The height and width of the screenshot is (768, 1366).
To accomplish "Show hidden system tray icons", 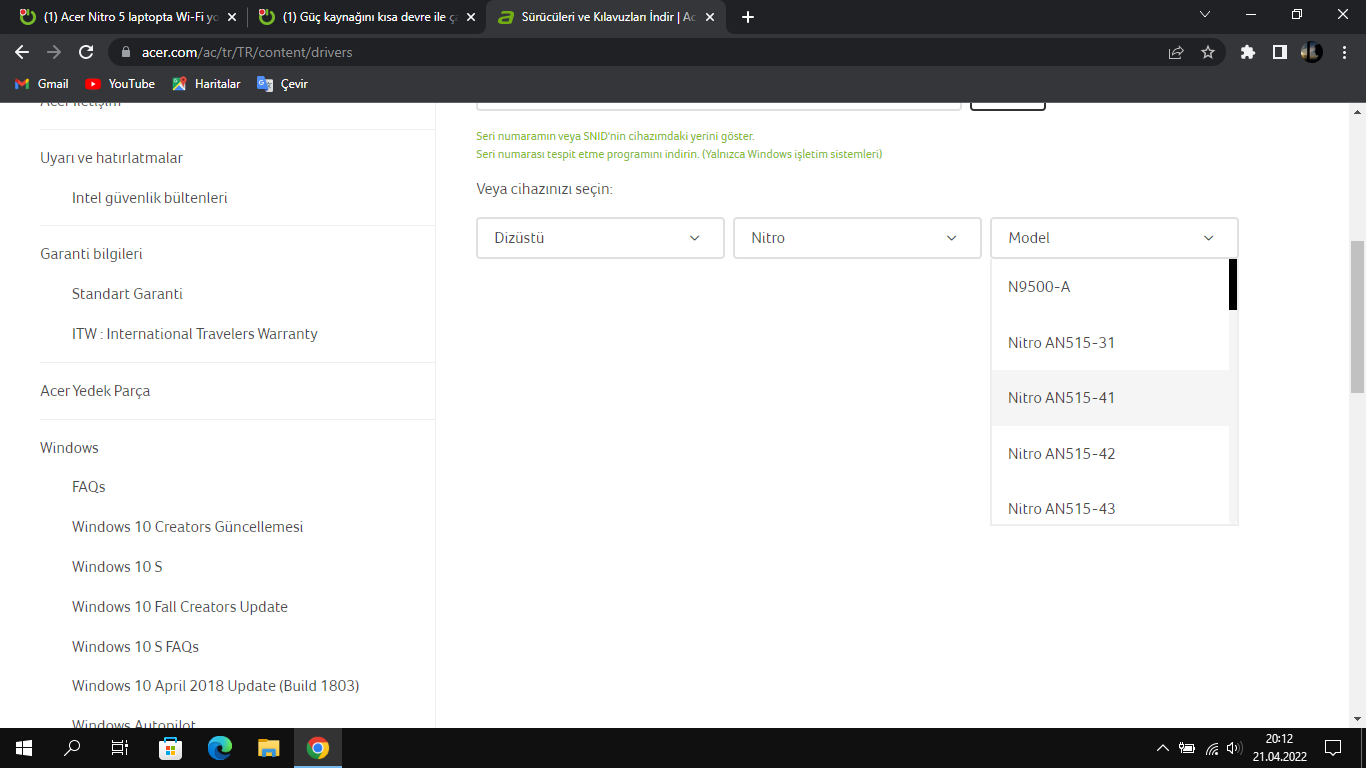I will pyautogui.click(x=1162, y=748).
